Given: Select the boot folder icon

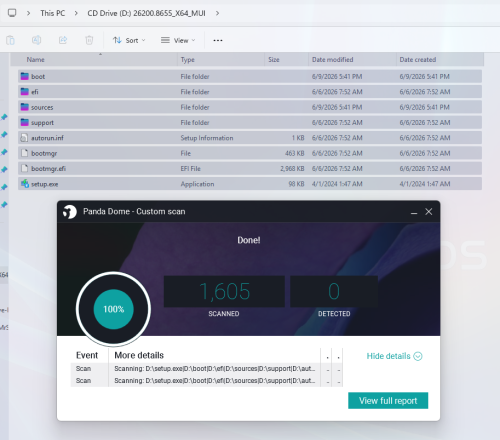Looking at the screenshot, I should pos(25,76).
